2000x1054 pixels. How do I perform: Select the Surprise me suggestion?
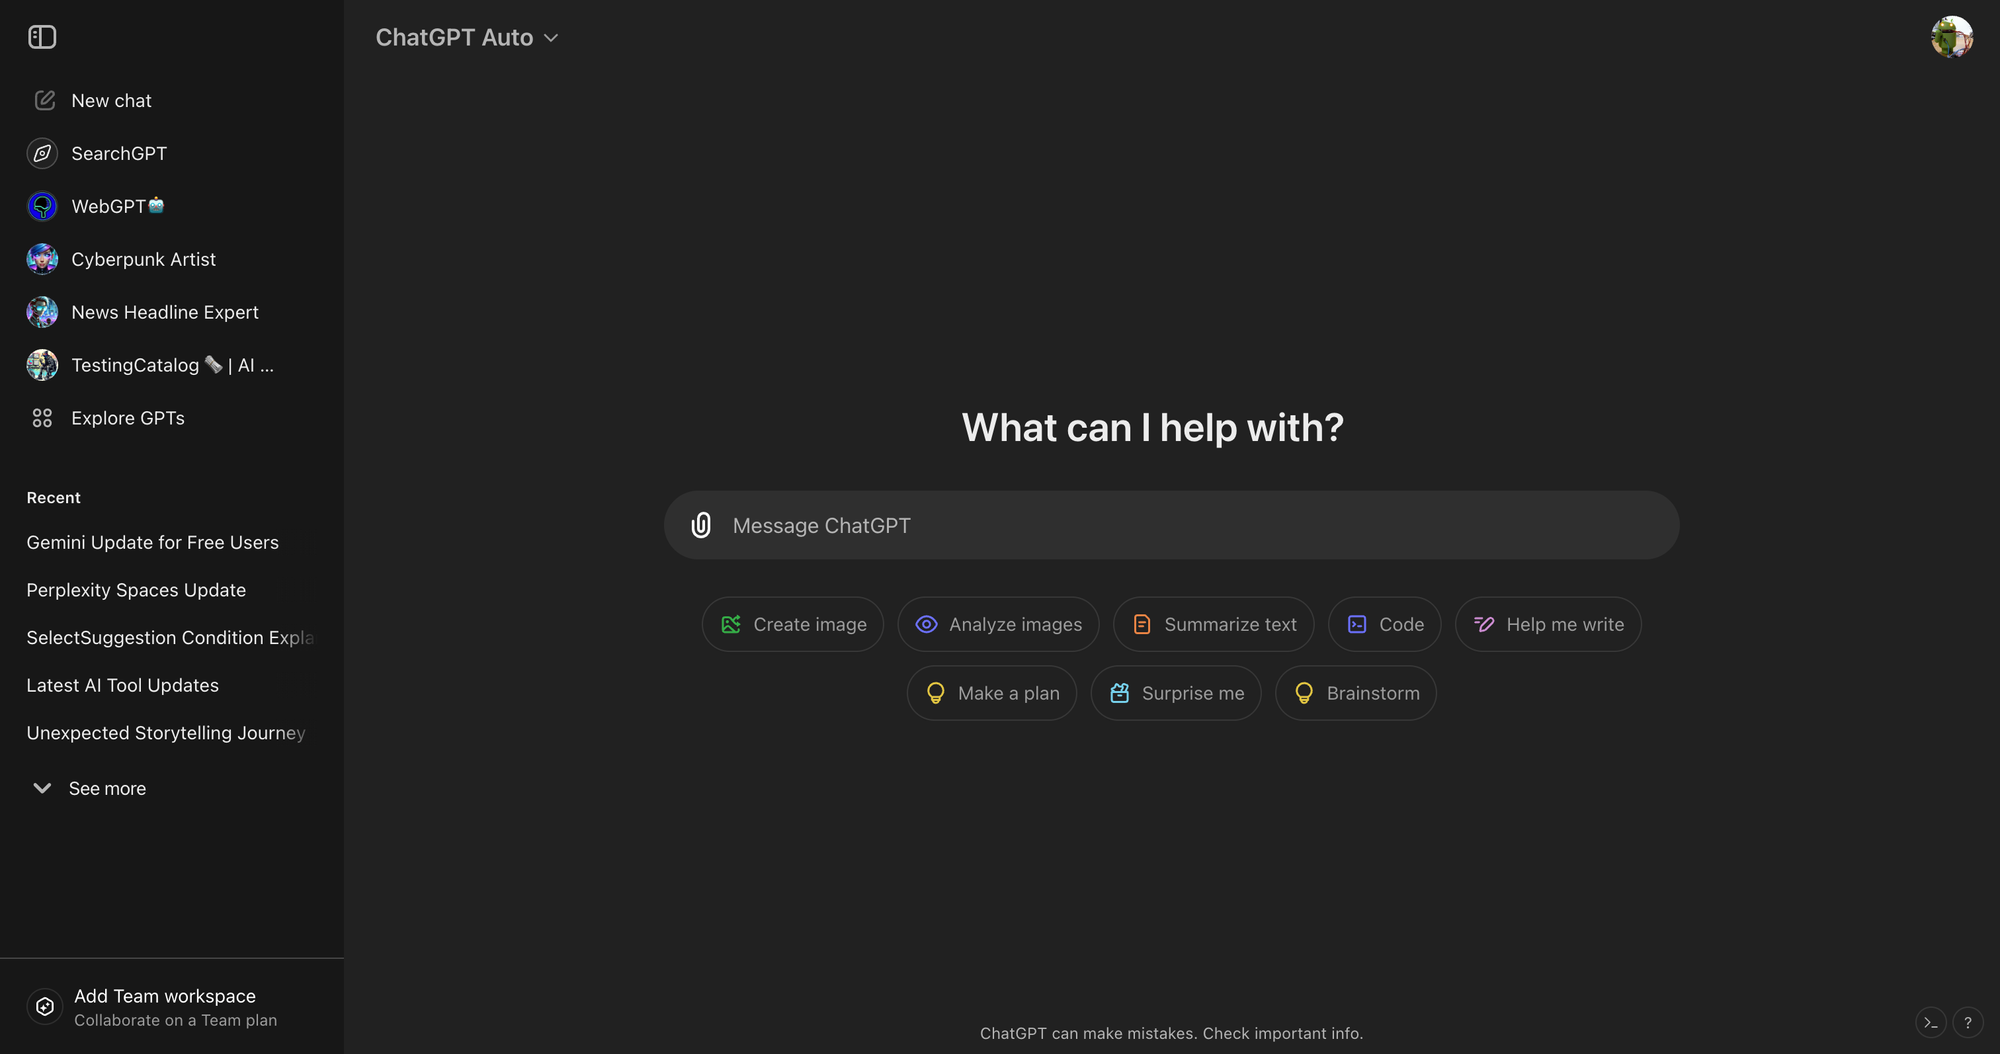coord(1176,692)
